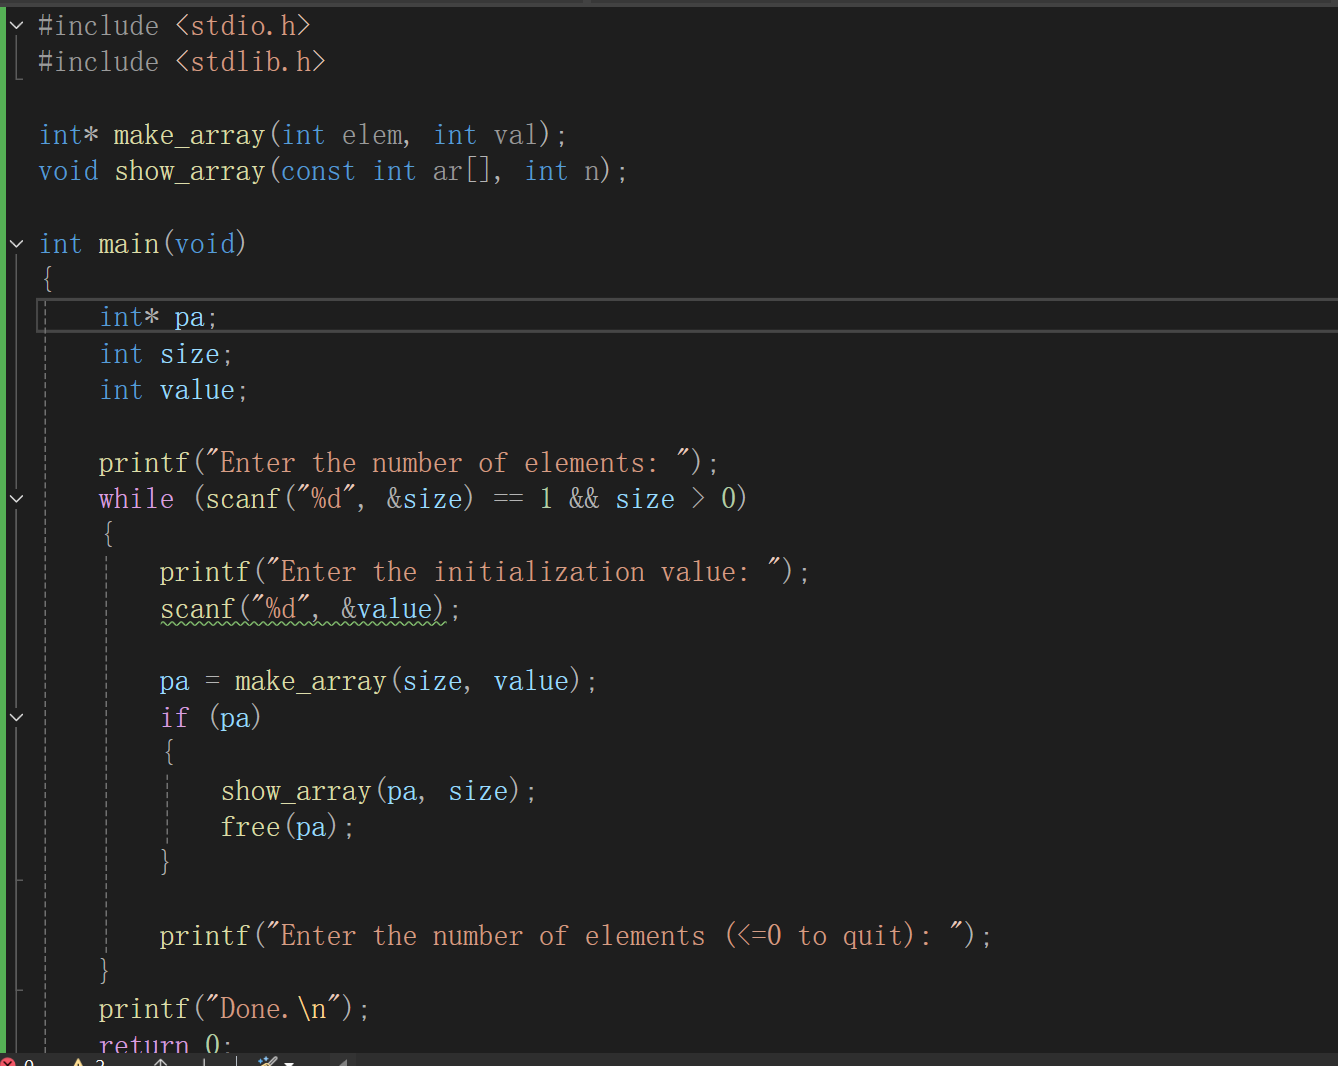Screen dimensions: 1338x1066
Task: Click the show_array(pa, size) call
Action: (371, 791)
